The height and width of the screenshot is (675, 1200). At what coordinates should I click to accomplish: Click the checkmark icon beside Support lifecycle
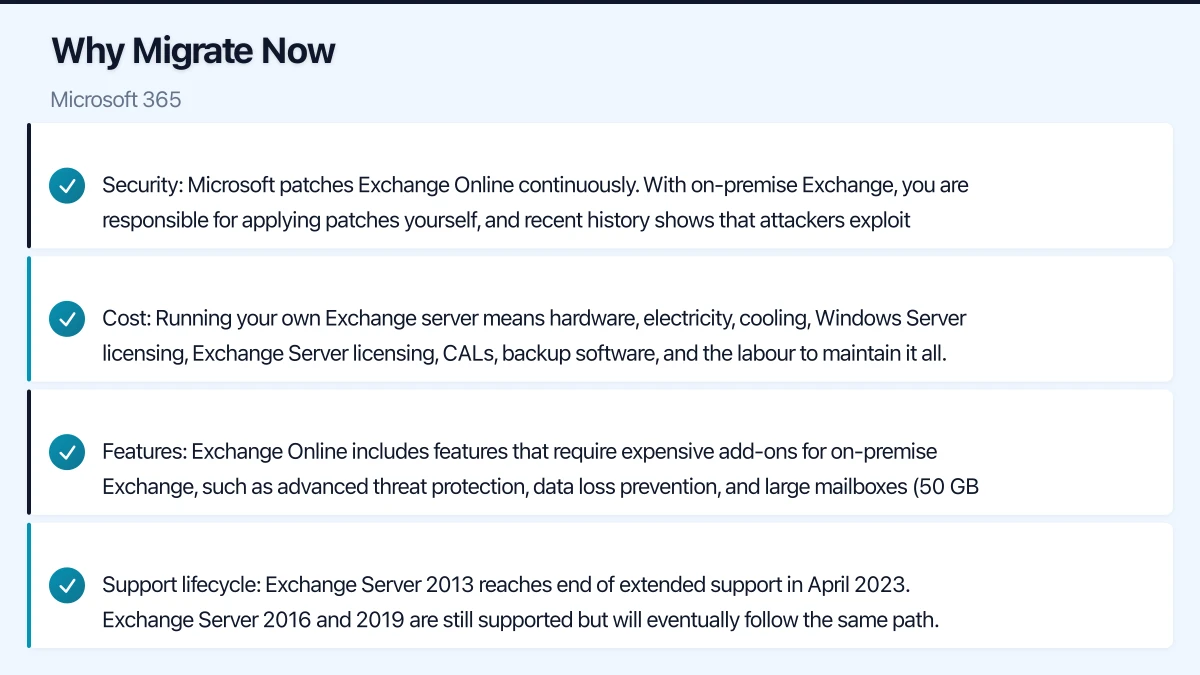point(67,585)
